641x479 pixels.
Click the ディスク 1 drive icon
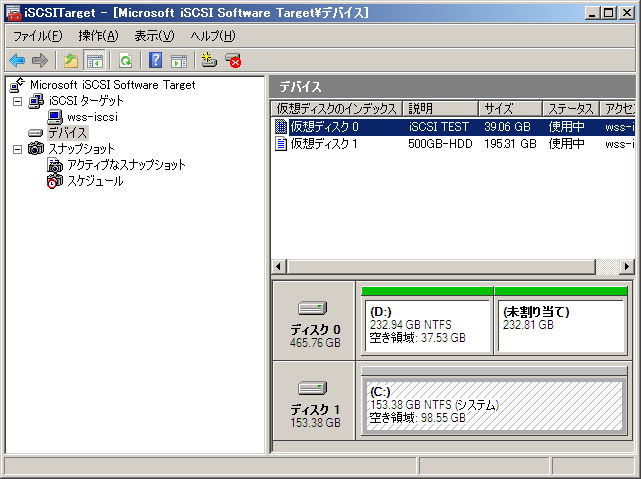[313, 388]
